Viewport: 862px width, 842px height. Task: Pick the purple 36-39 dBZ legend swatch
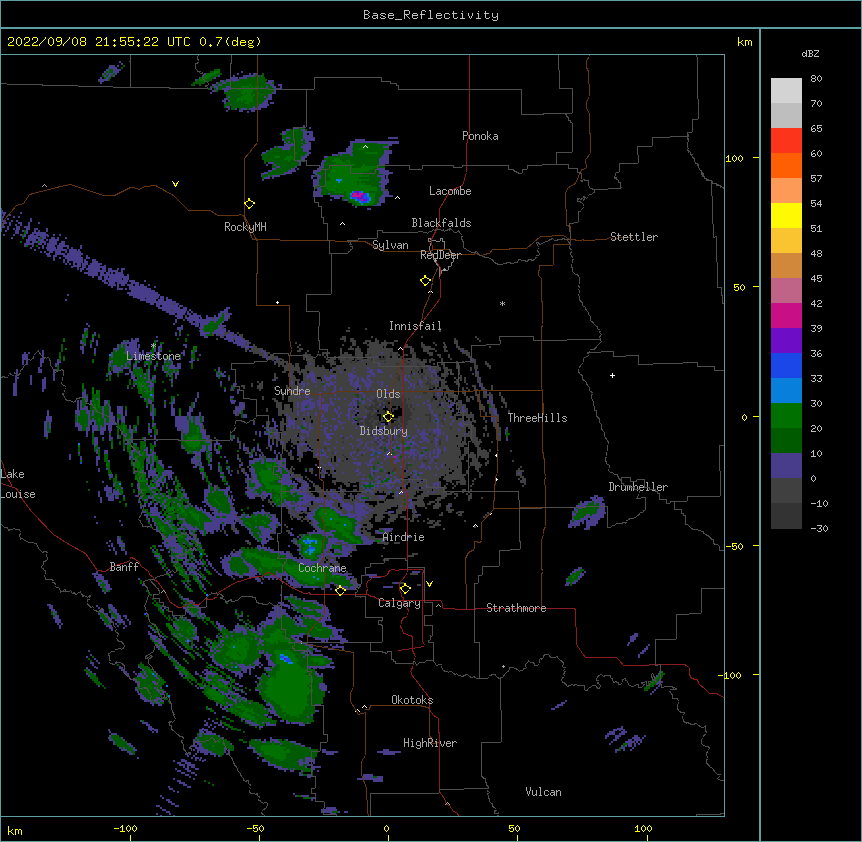pos(786,341)
